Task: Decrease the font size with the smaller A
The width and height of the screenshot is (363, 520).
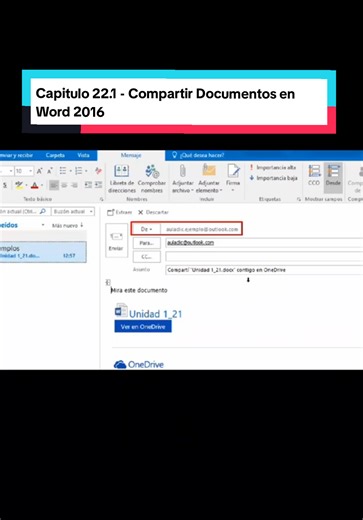Action: pos(50,171)
